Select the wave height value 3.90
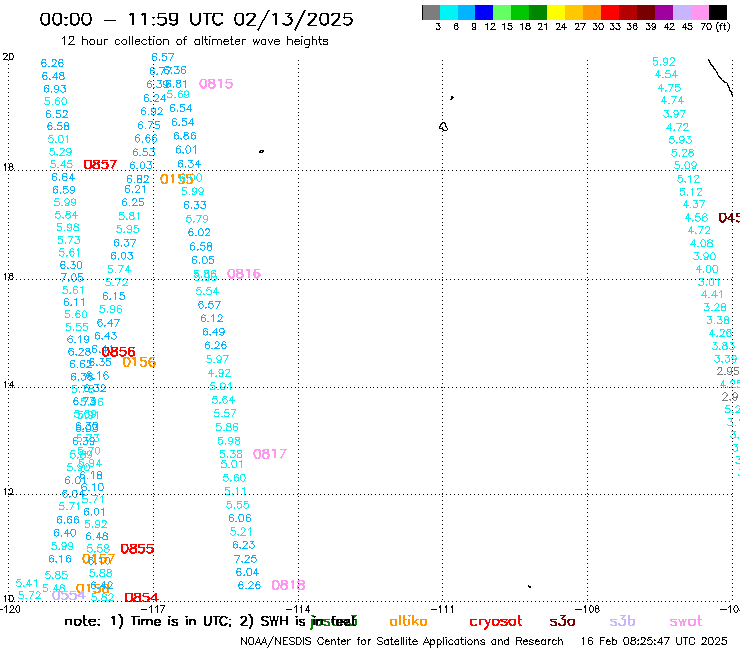Screen dimensions: 740x650 point(704,256)
